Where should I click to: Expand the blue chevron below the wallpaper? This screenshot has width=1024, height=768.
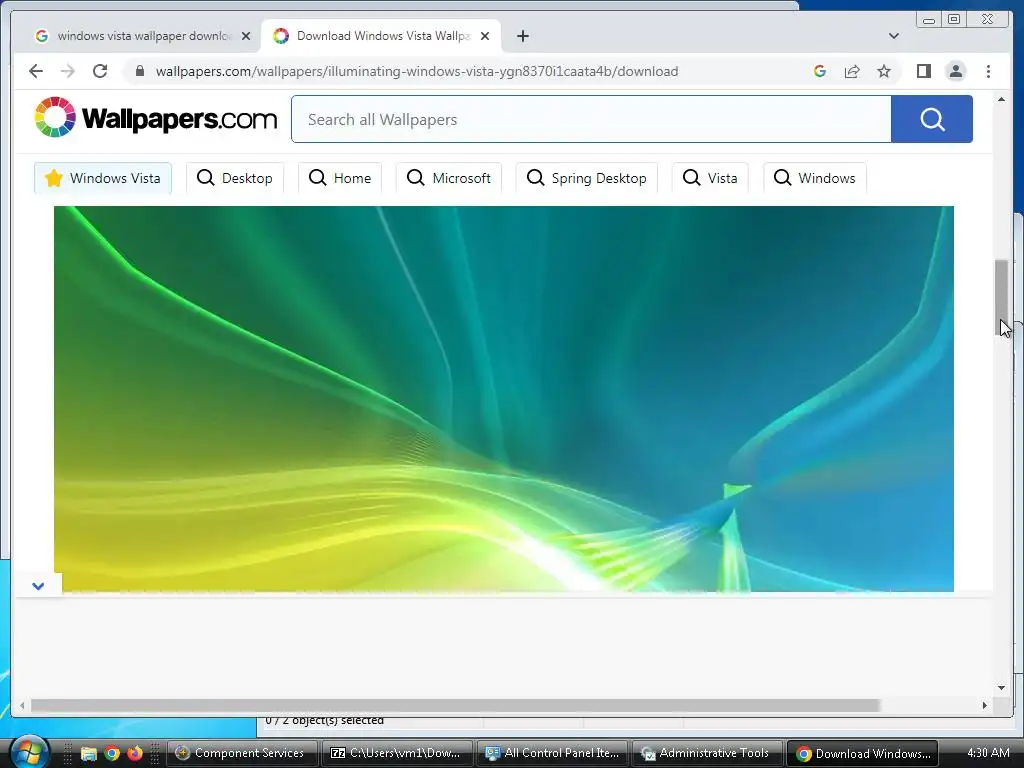pyautogui.click(x=38, y=586)
